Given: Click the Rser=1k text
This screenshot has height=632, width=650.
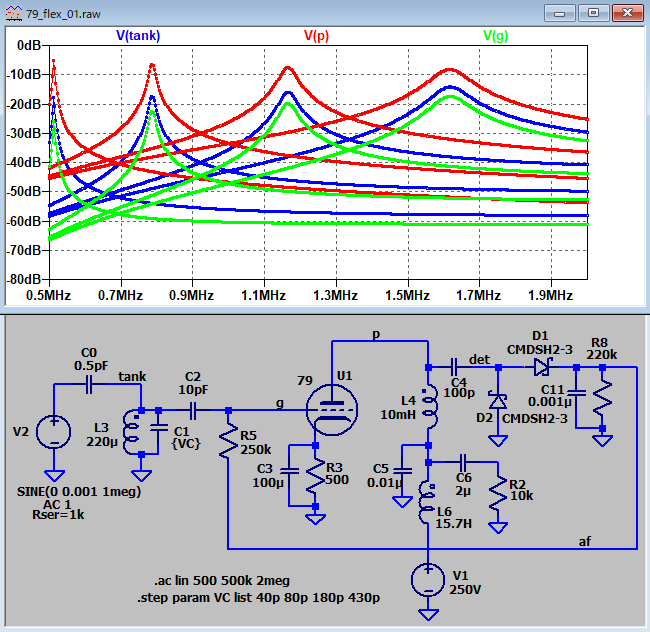Looking at the screenshot, I should click(58, 515).
